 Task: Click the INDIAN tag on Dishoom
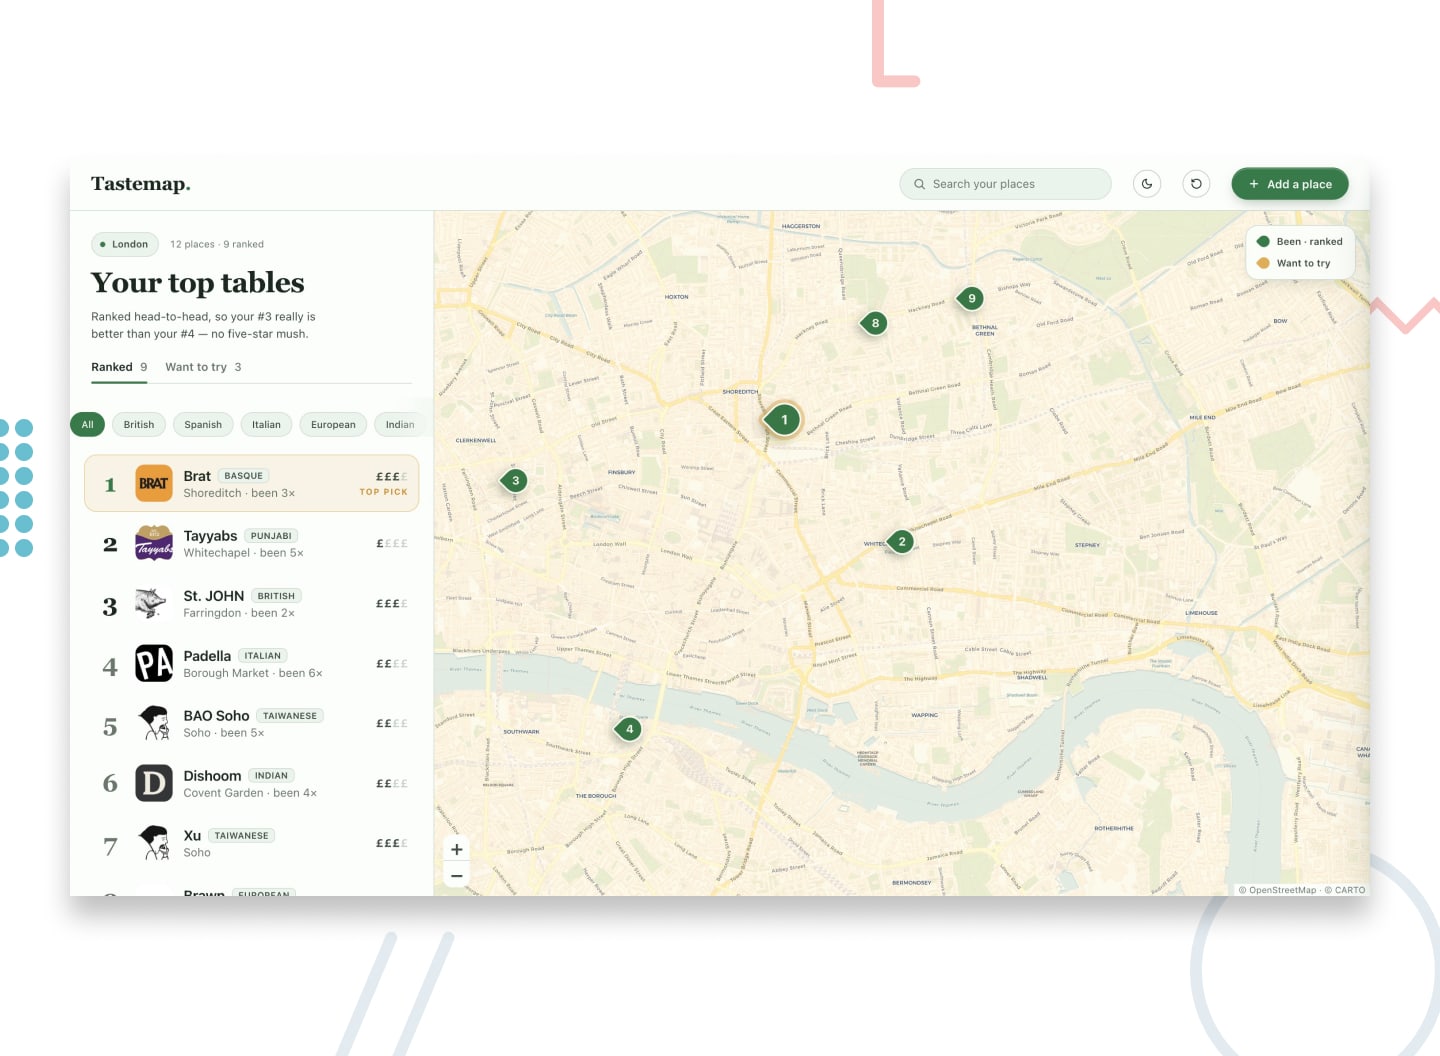pos(271,776)
